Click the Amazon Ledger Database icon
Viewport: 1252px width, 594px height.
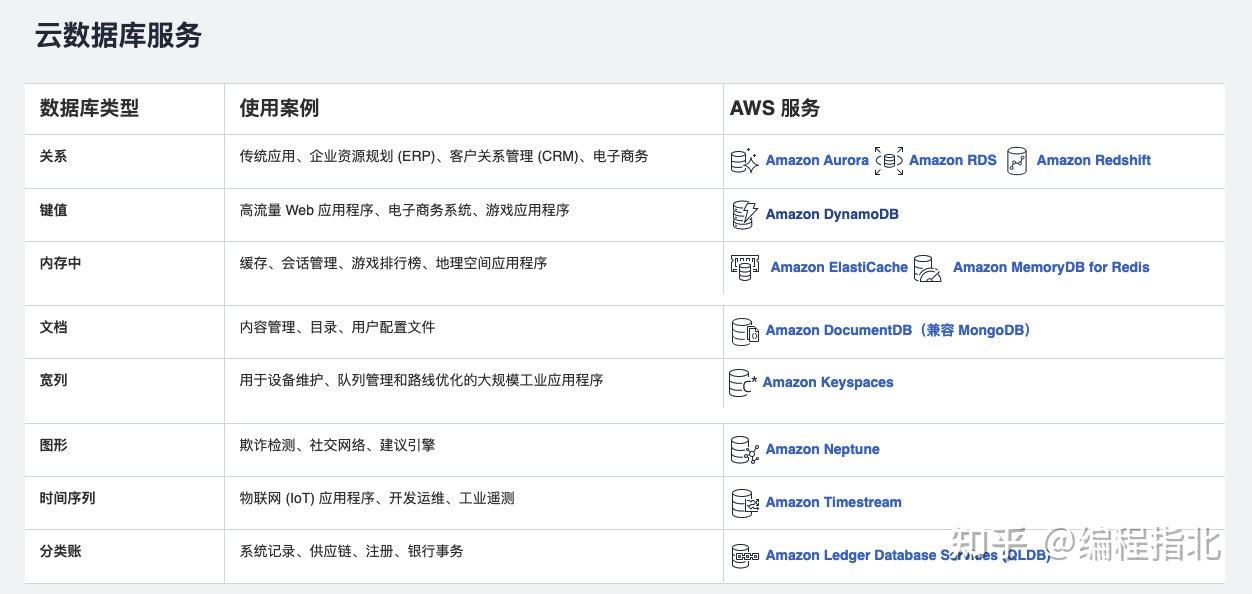[x=744, y=556]
